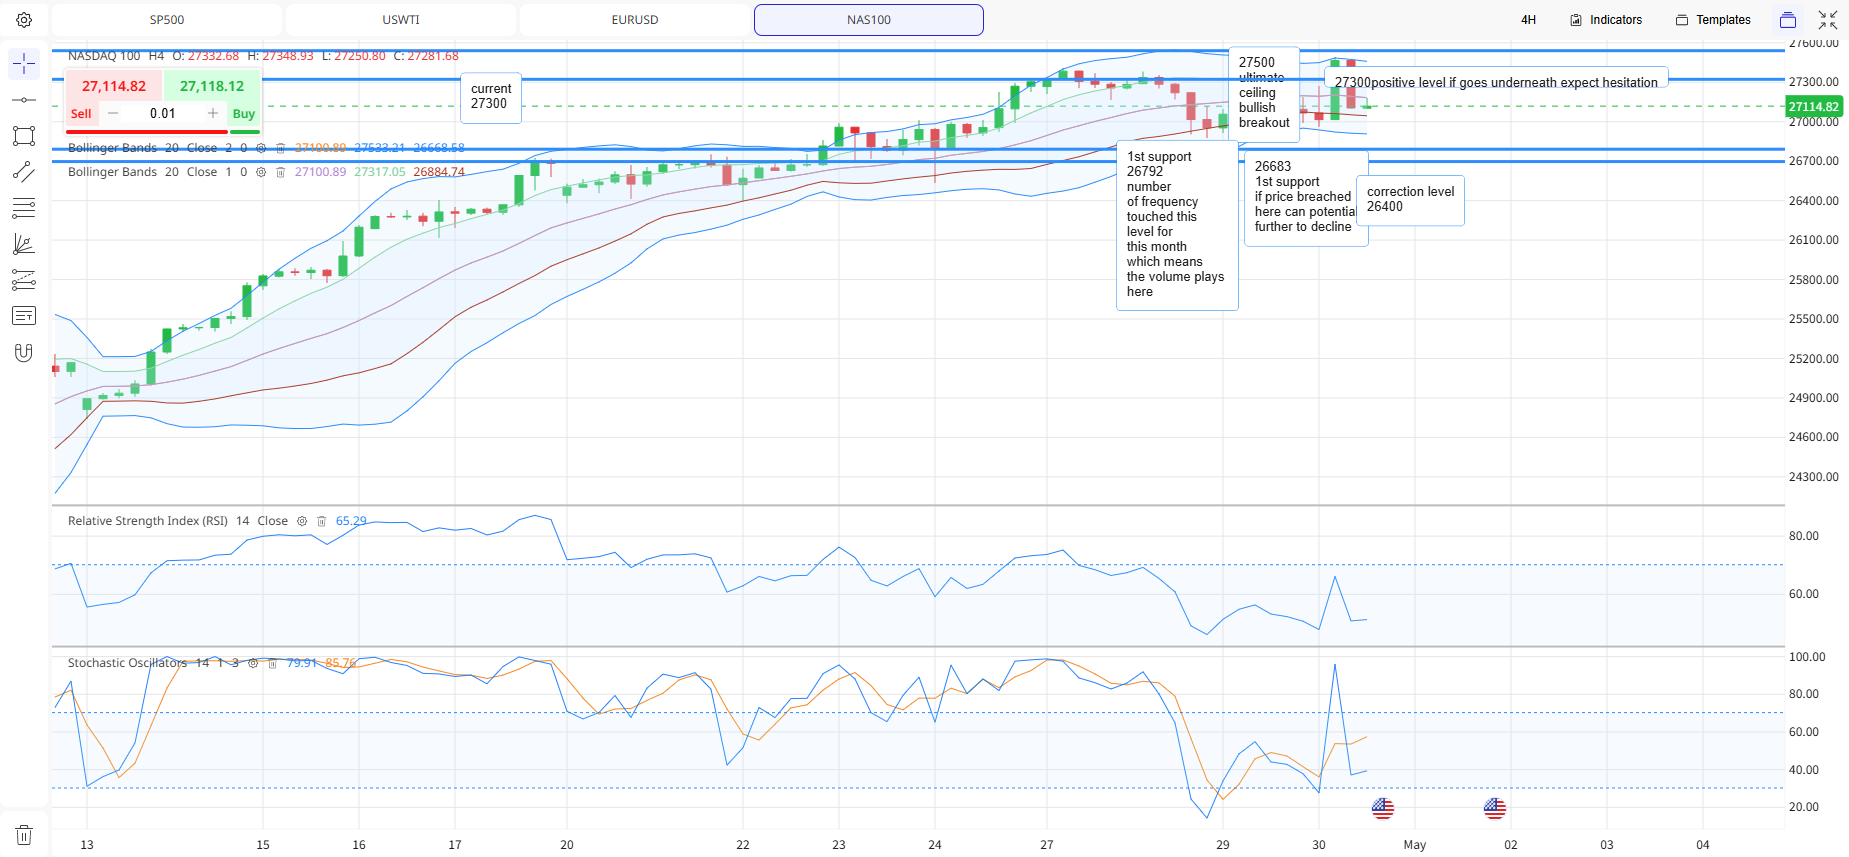This screenshot has width=1849, height=857.
Task: Increase lot size with plus button
Action: (x=213, y=113)
